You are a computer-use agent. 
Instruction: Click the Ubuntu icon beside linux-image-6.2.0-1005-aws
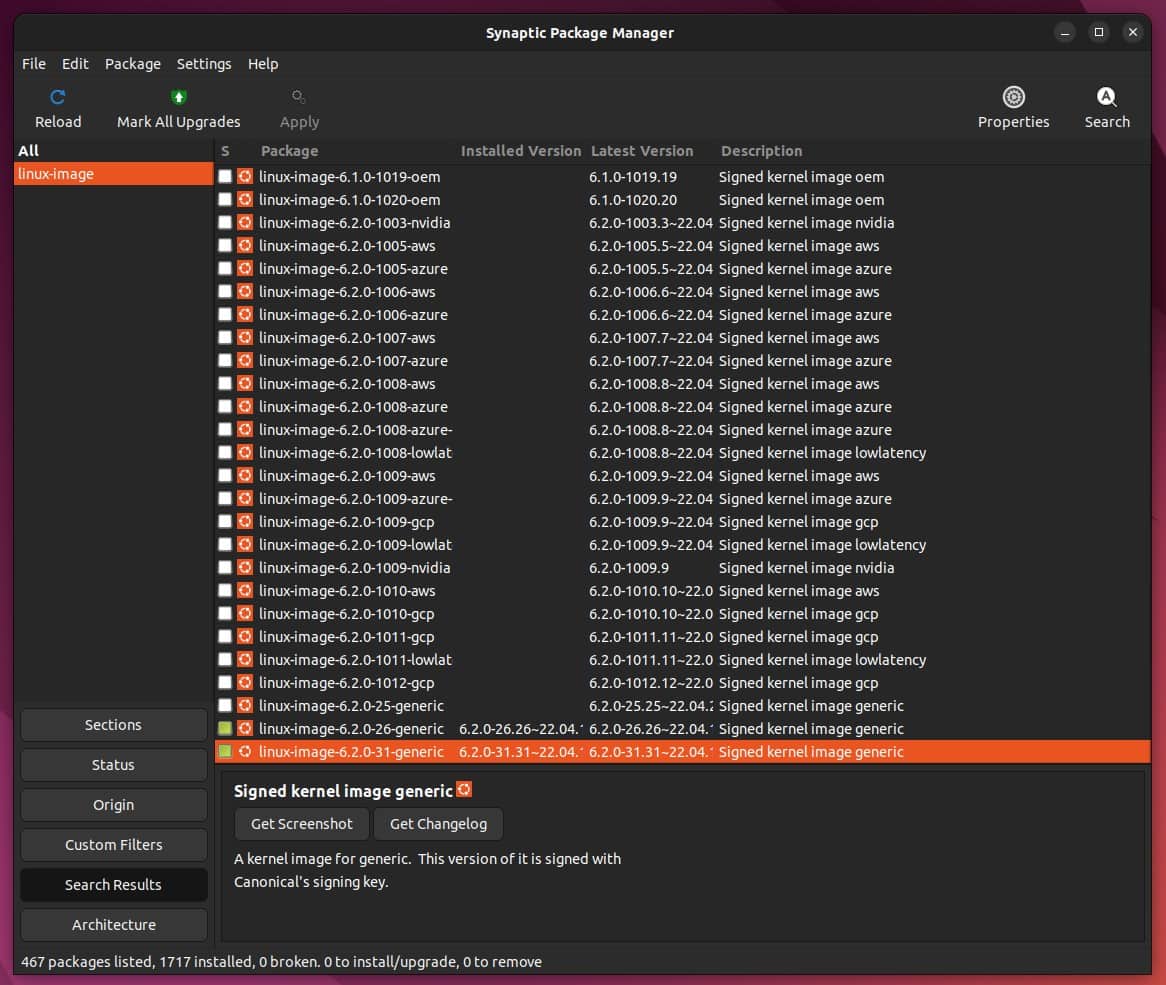tap(243, 245)
